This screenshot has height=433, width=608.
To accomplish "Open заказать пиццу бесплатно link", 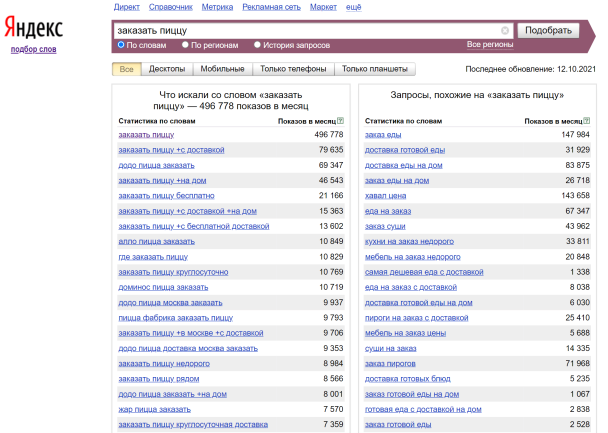I will 166,195.
